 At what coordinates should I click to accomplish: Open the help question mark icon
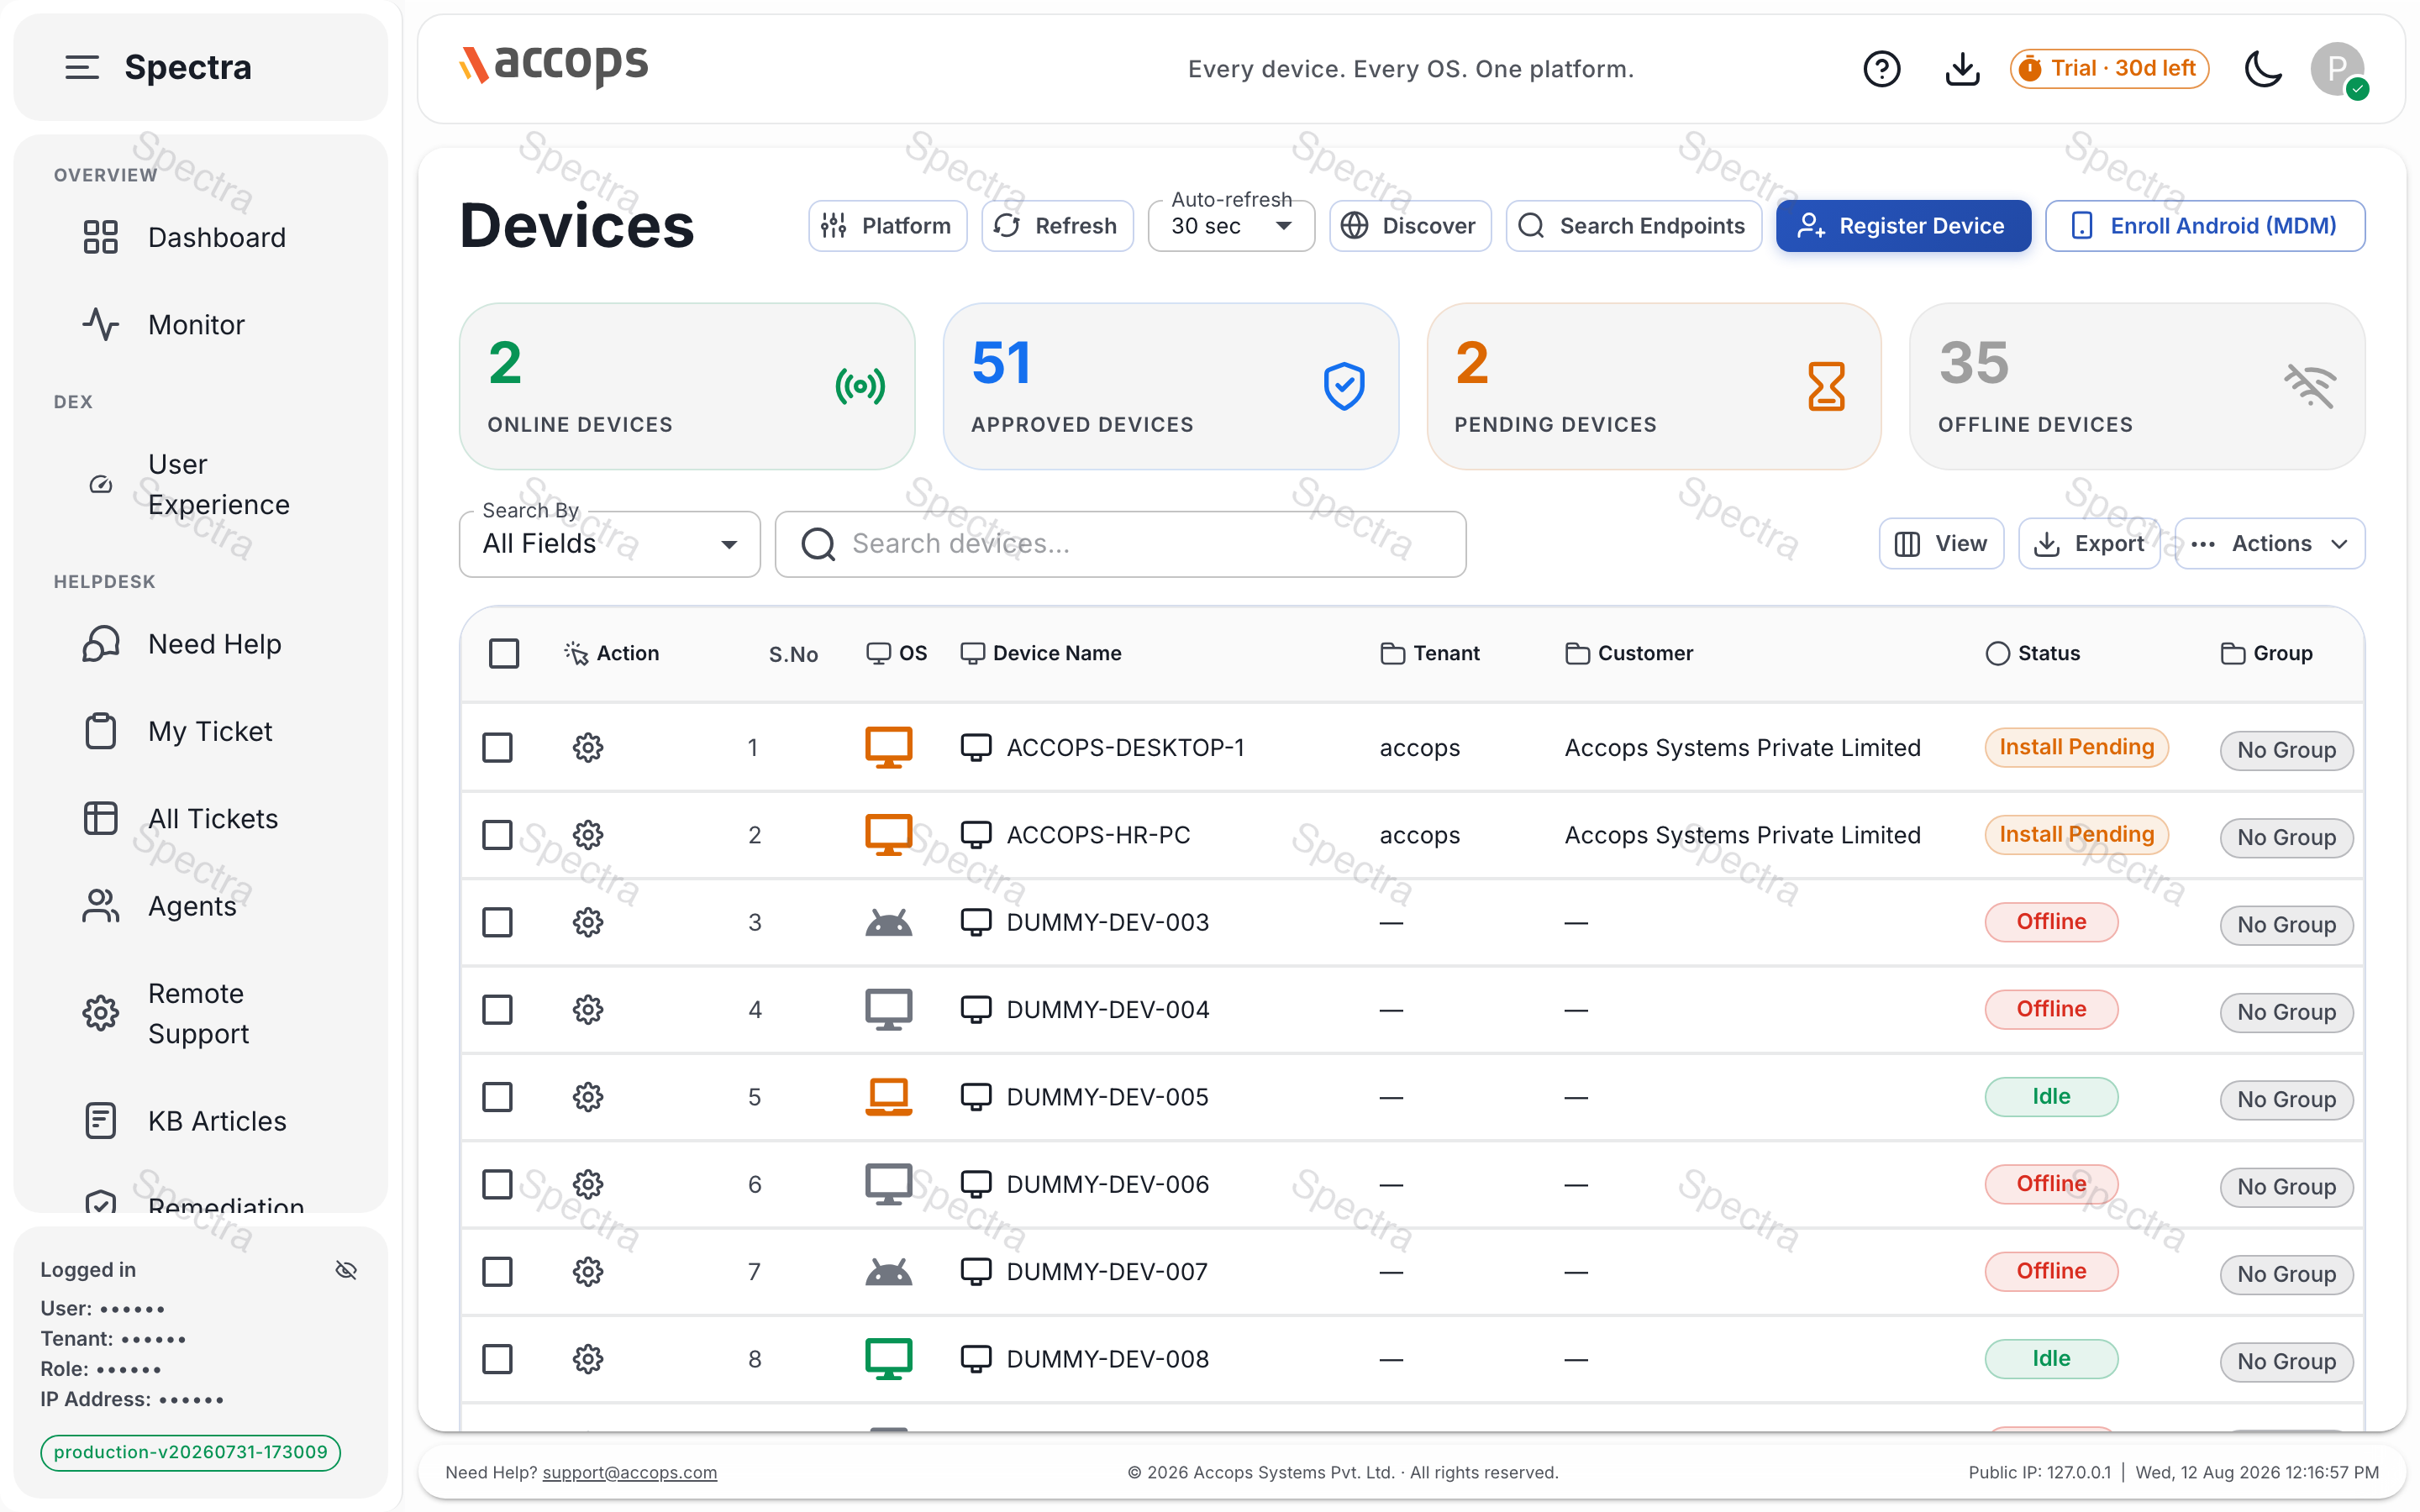point(1881,69)
